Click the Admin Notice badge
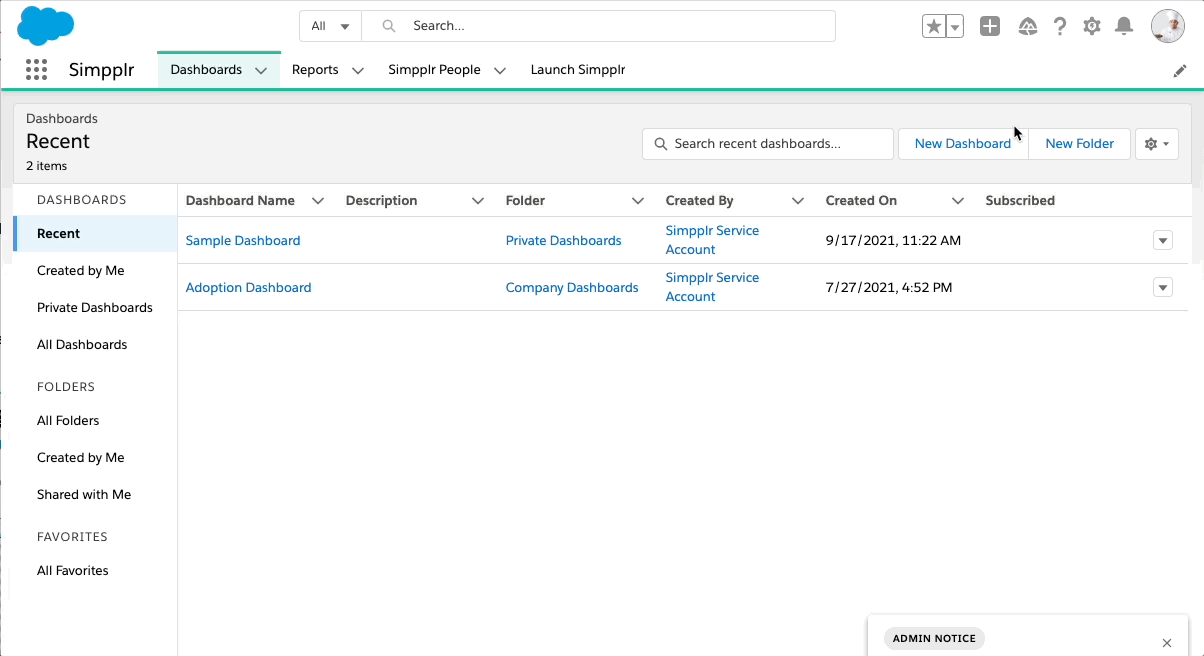1204x656 pixels. (934, 638)
